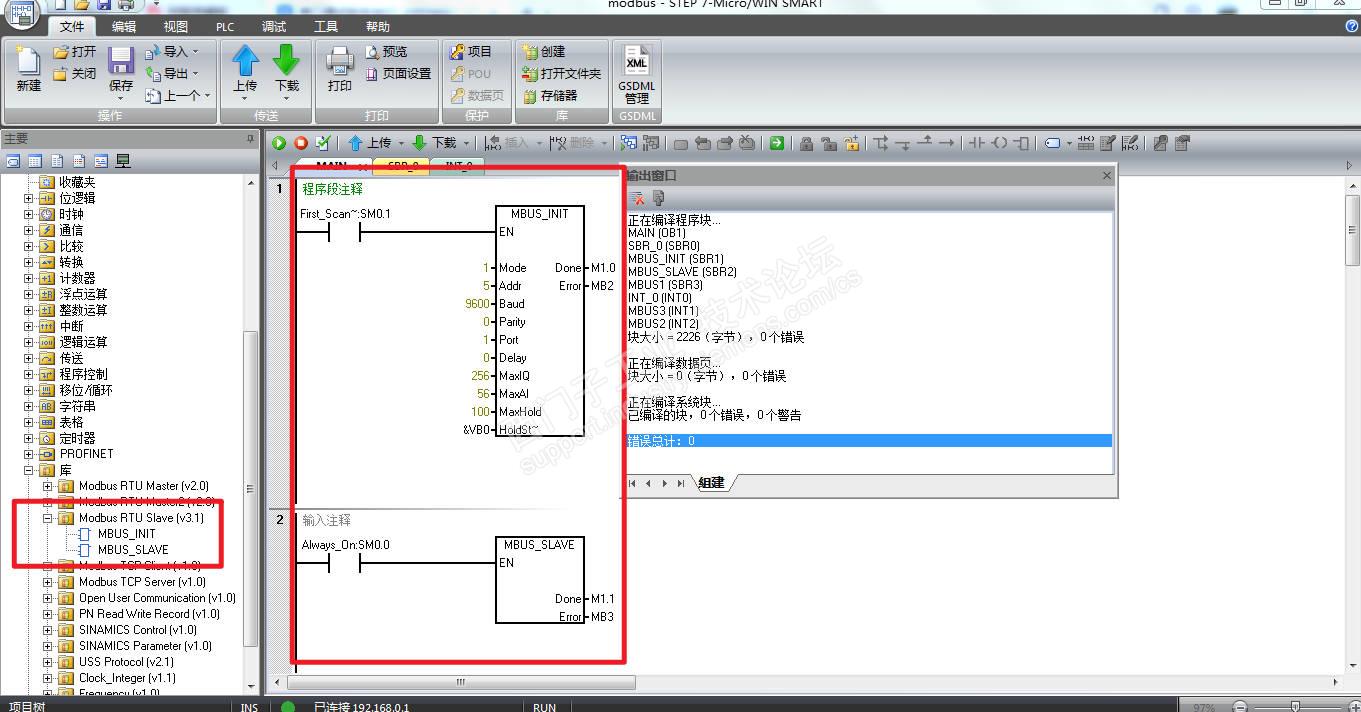
Task: Click the help question mark icon
Action: 1351,27
